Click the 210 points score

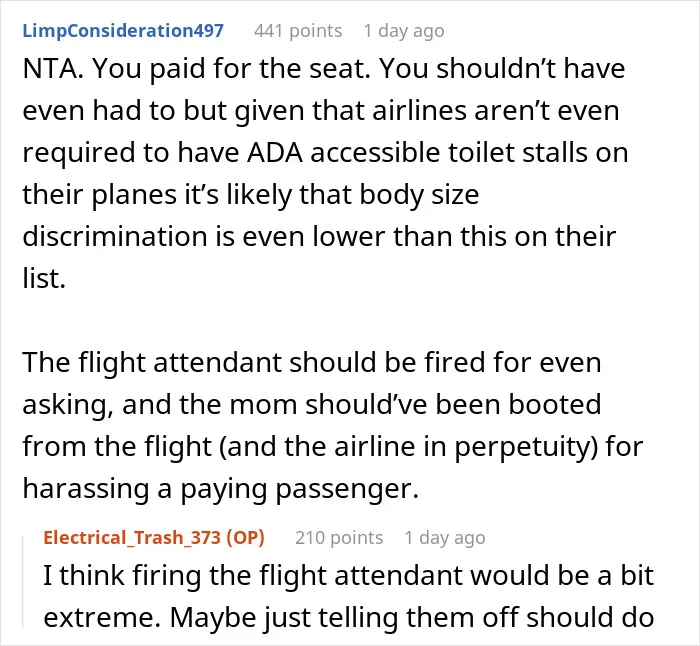[x=339, y=538]
